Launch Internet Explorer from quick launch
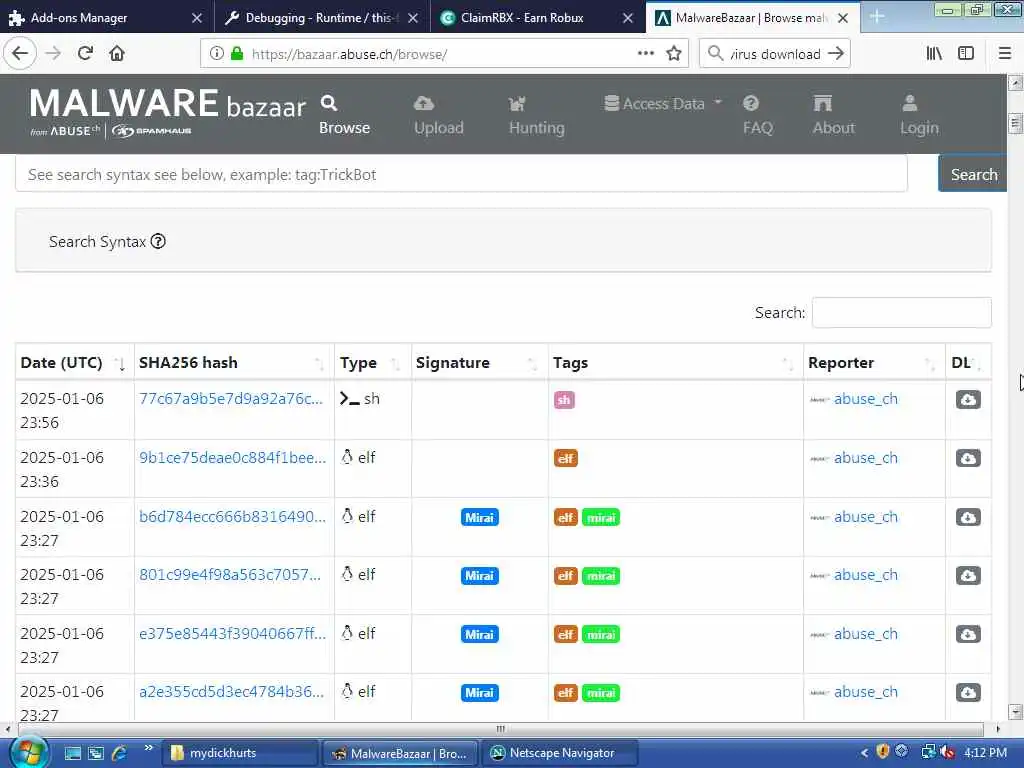Viewport: 1024px width, 768px height. click(x=120, y=753)
